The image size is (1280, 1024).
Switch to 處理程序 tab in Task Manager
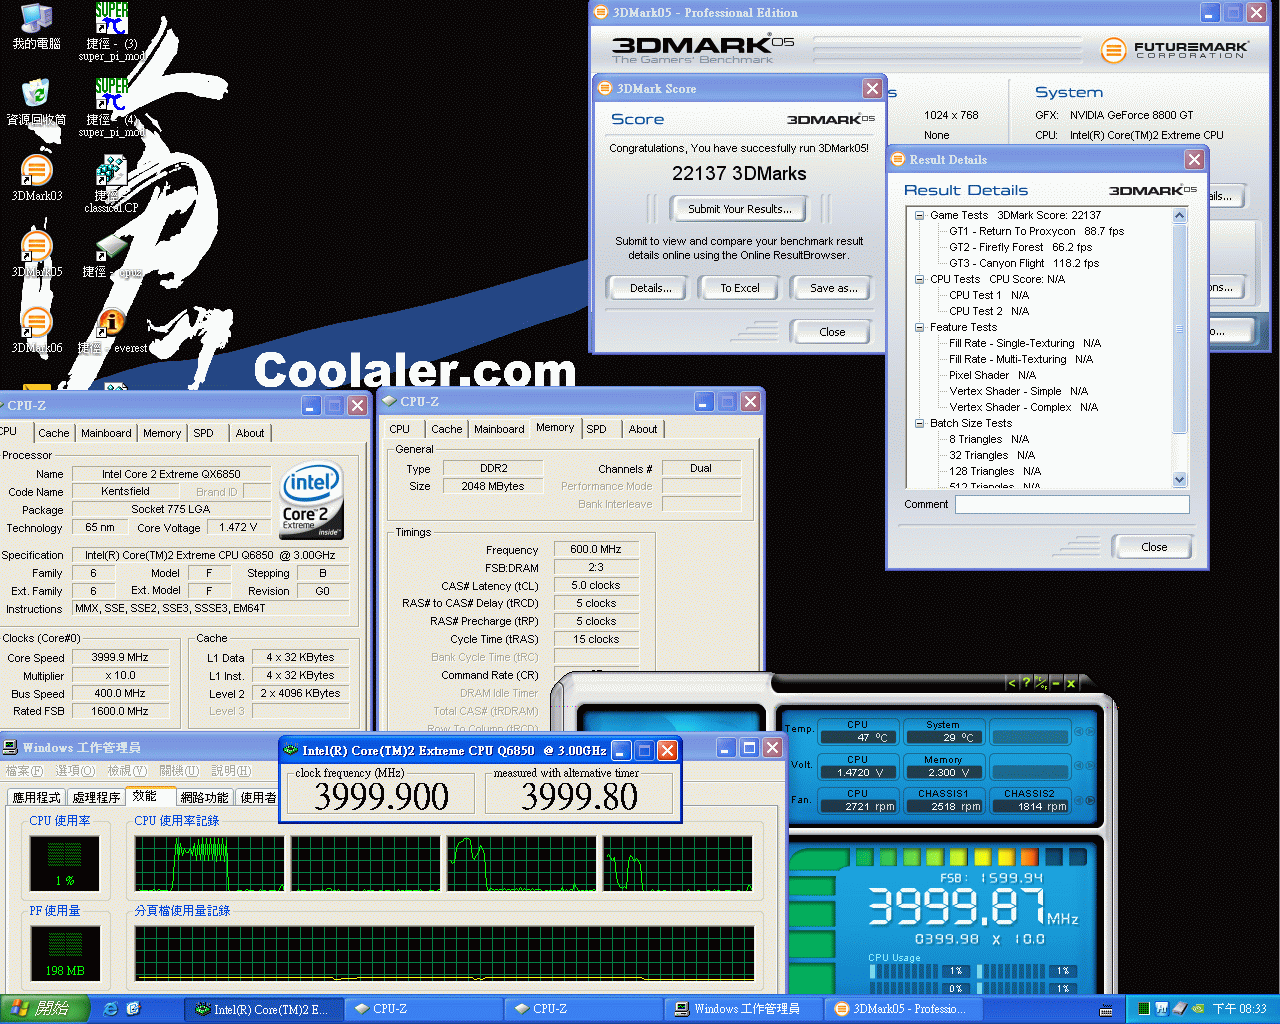pos(97,797)
